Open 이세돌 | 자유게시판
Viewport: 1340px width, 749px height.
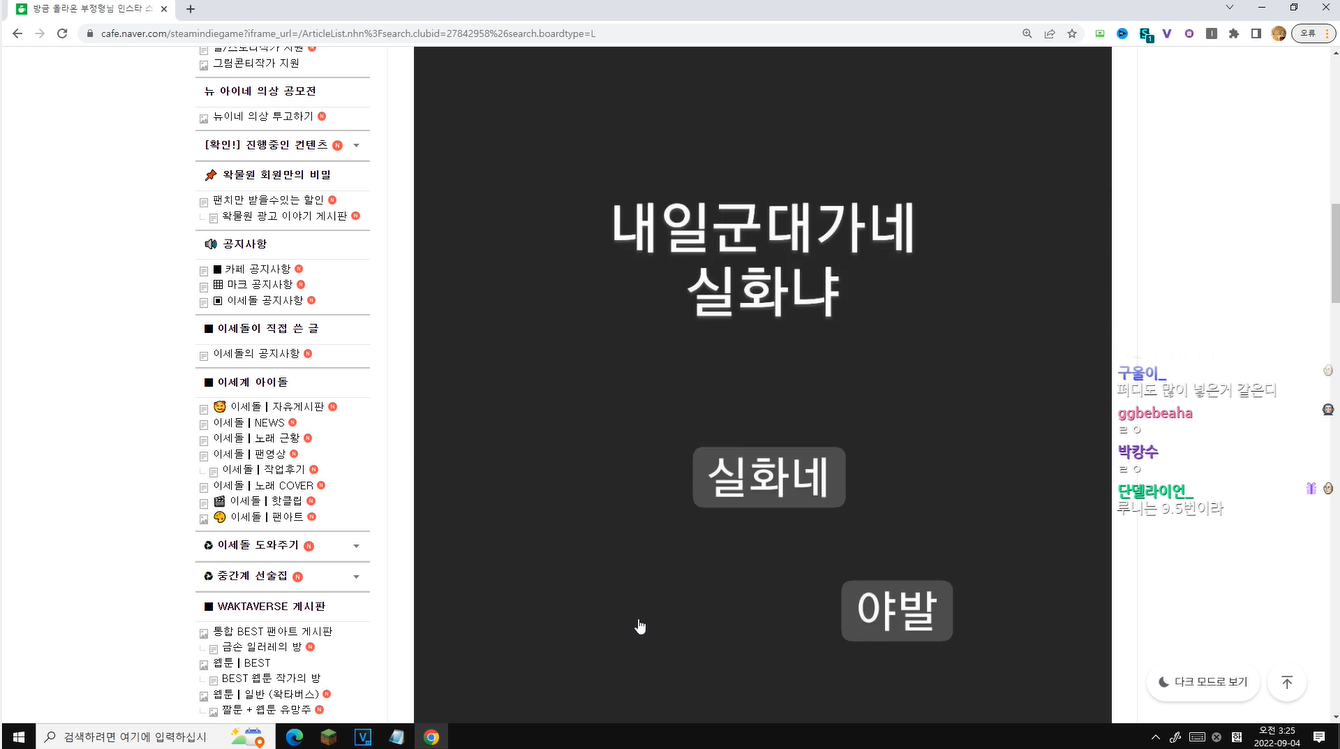(x=269, y=407)
